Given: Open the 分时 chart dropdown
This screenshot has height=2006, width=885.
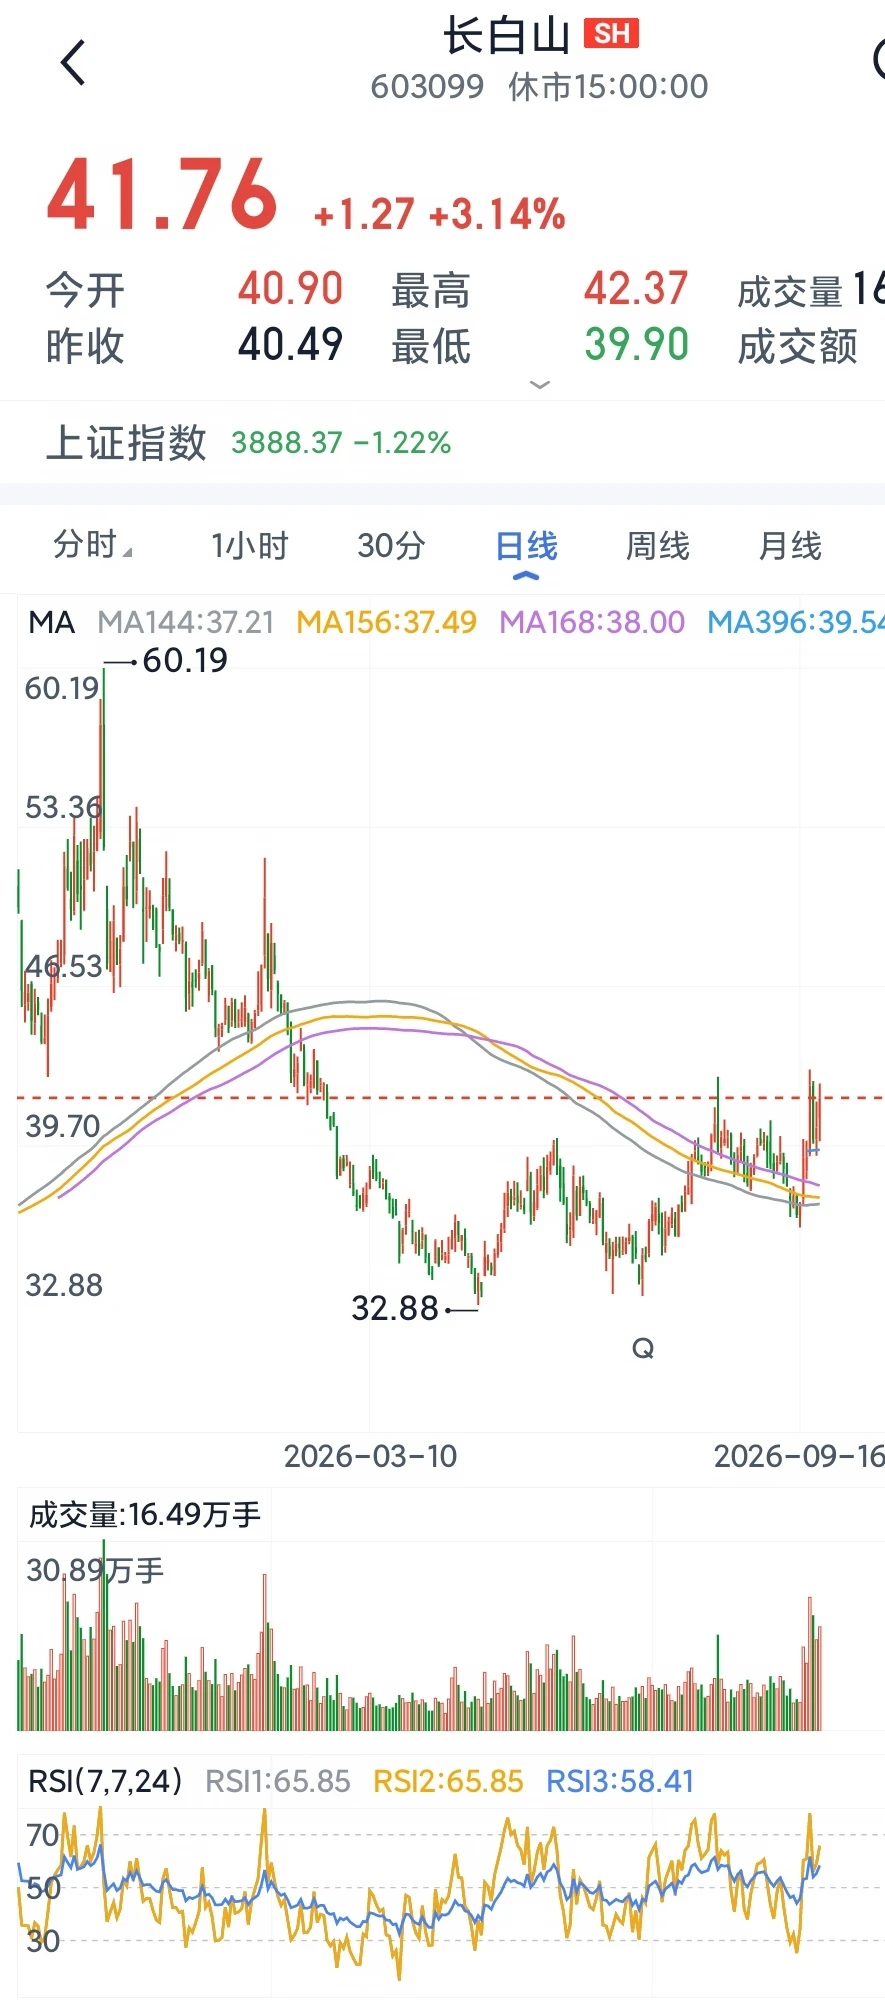Looking at the screenshot, I should coord(92,546).
